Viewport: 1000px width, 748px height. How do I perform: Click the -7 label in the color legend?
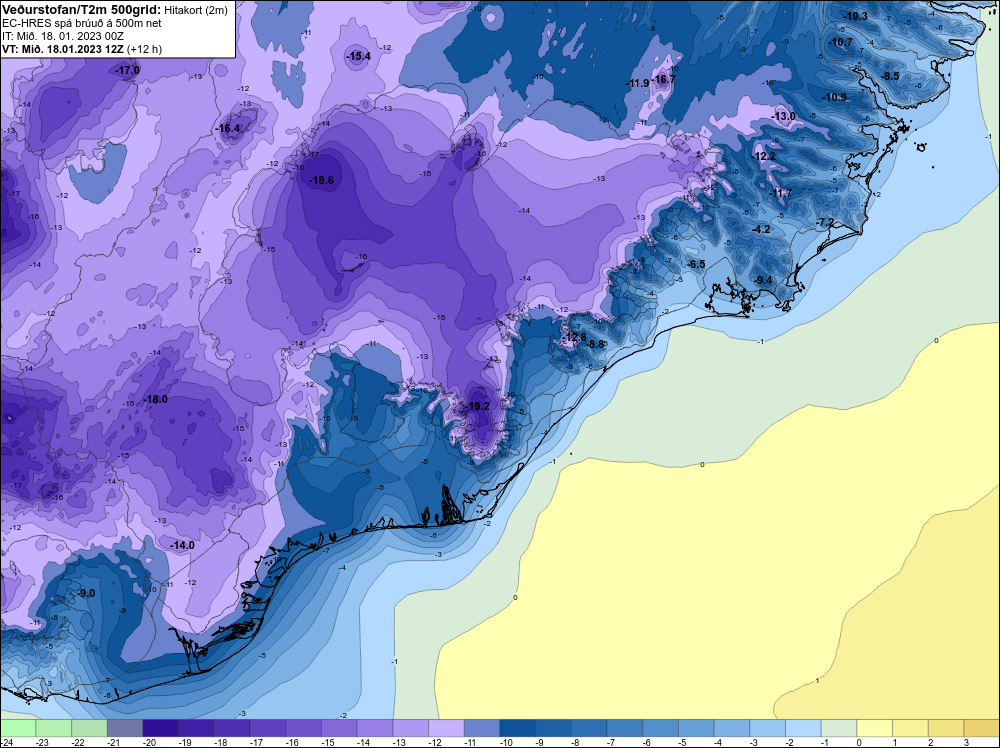coord(612,742)
